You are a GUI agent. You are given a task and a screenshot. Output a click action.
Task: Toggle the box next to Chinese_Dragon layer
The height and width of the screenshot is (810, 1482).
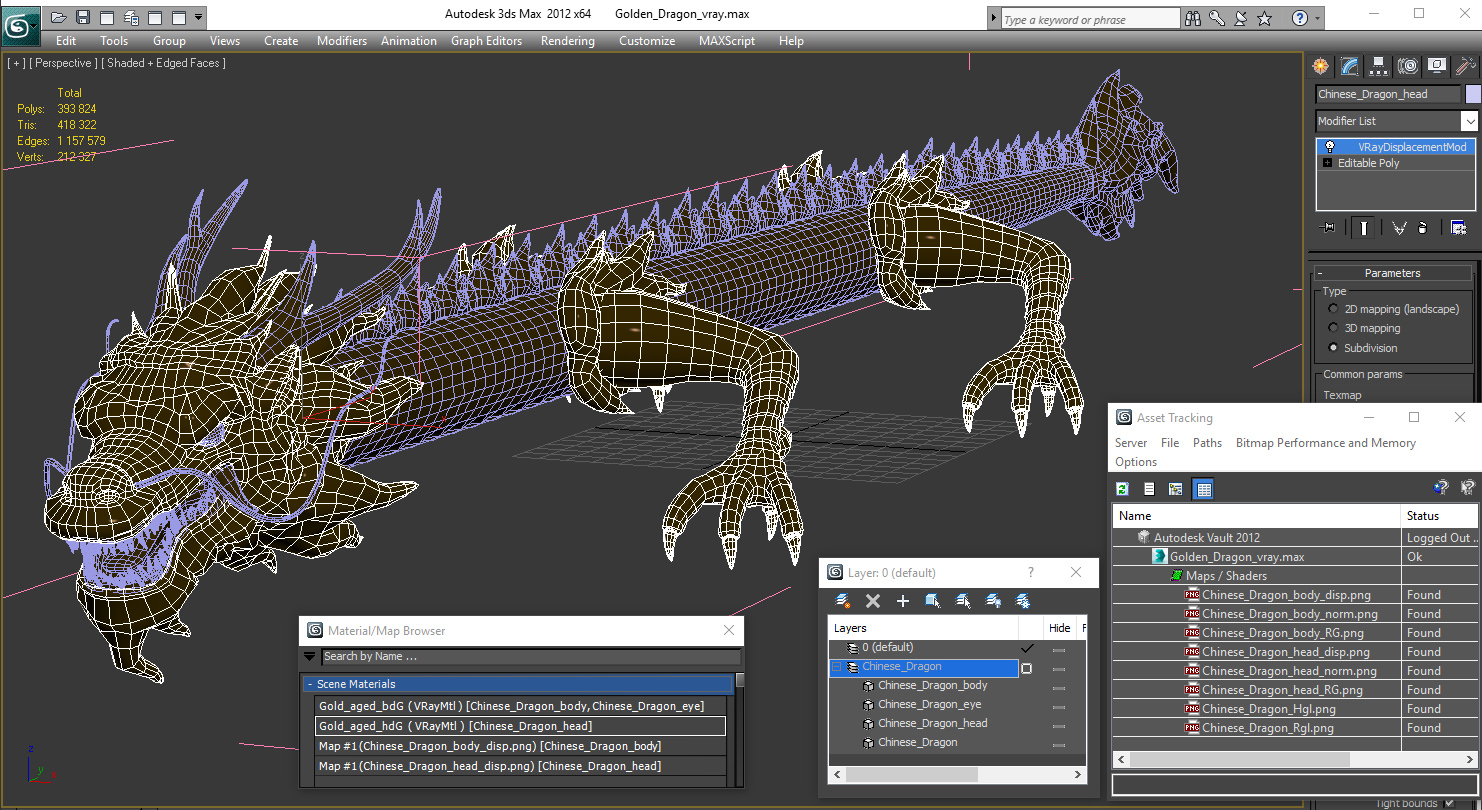(x=1027, y=668)
